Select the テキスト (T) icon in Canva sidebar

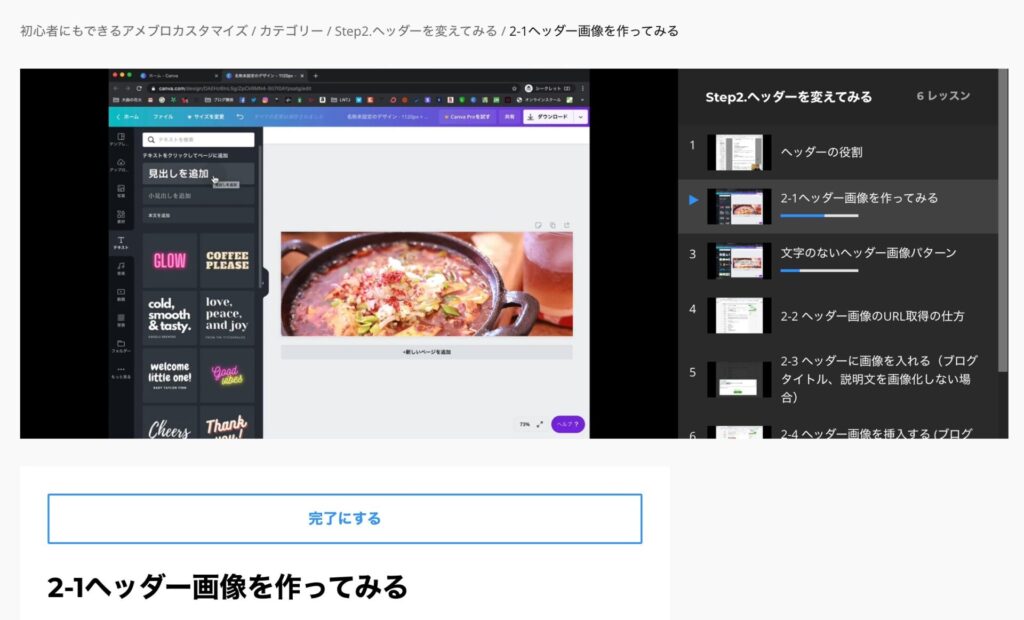121,242
